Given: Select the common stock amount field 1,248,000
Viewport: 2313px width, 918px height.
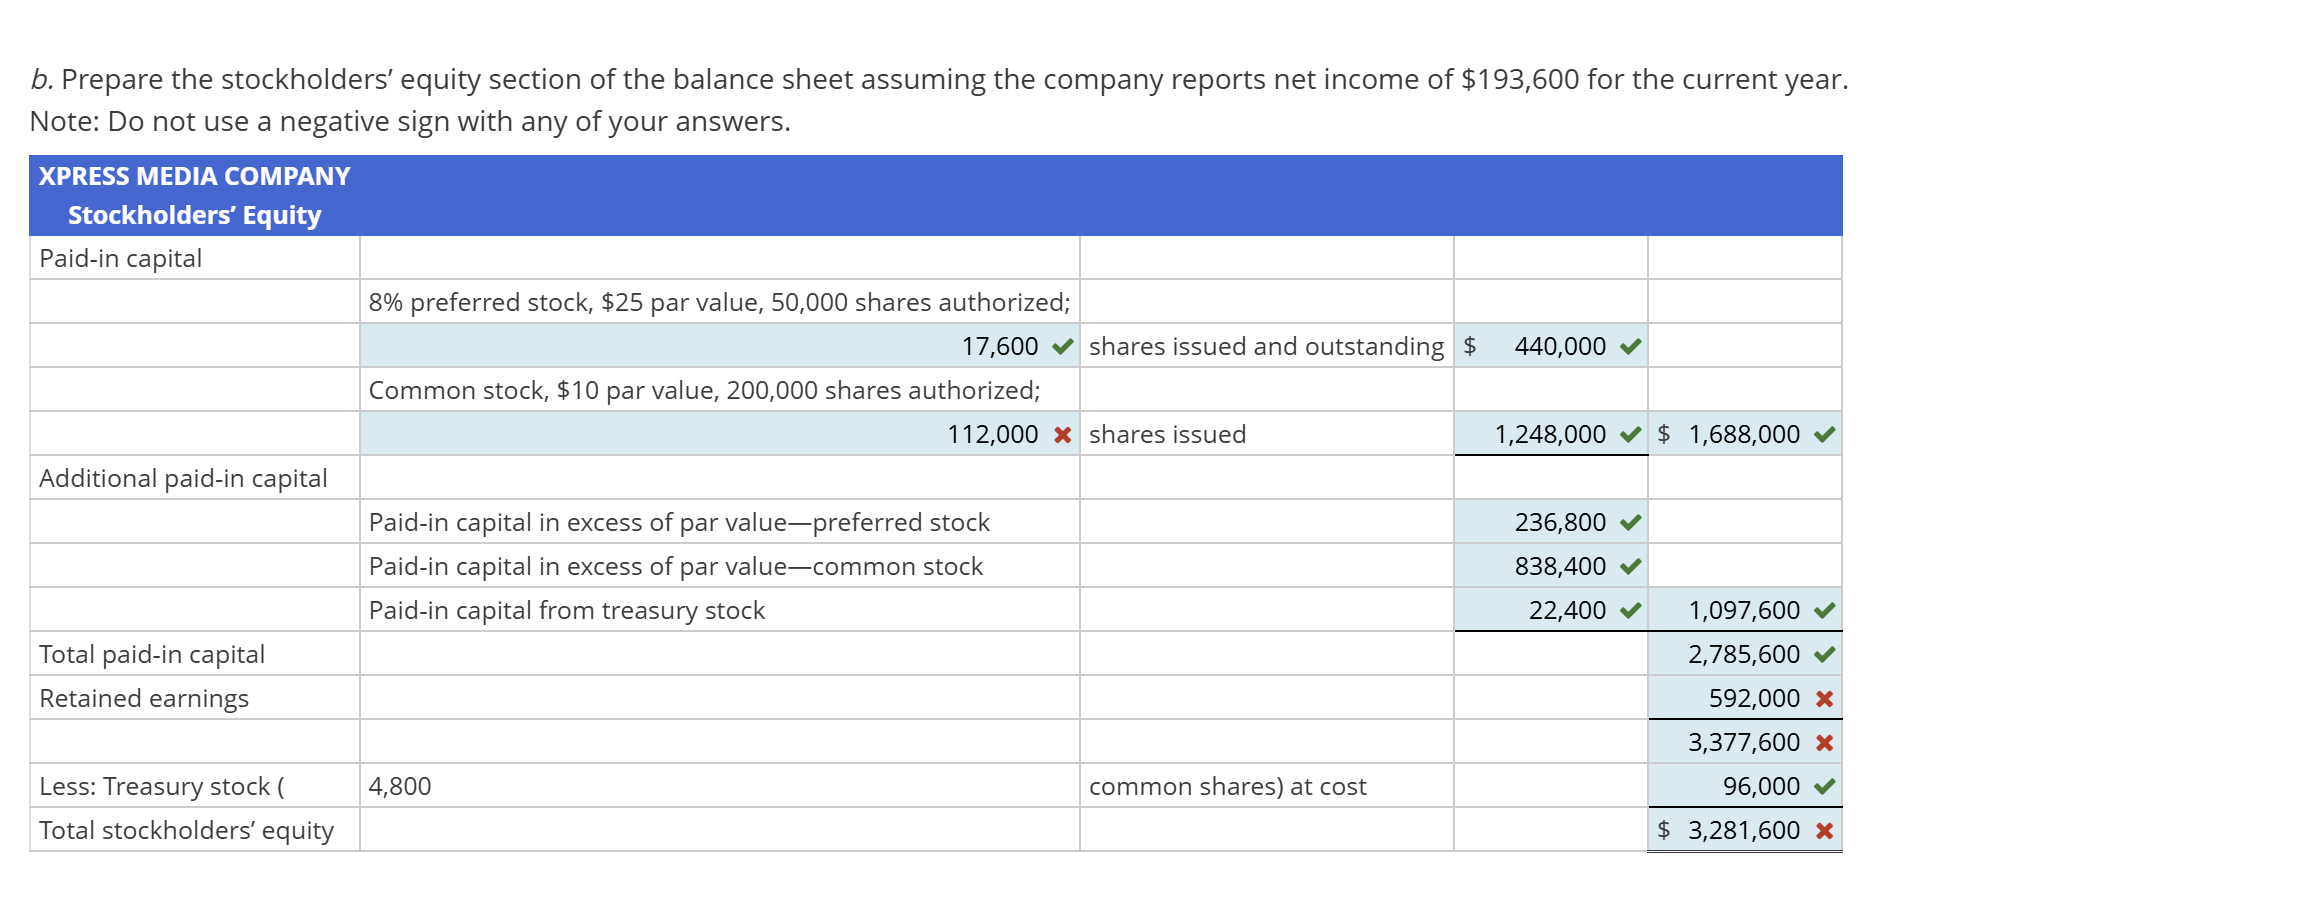Looking at the screenshot, I should pos(1549,434).
